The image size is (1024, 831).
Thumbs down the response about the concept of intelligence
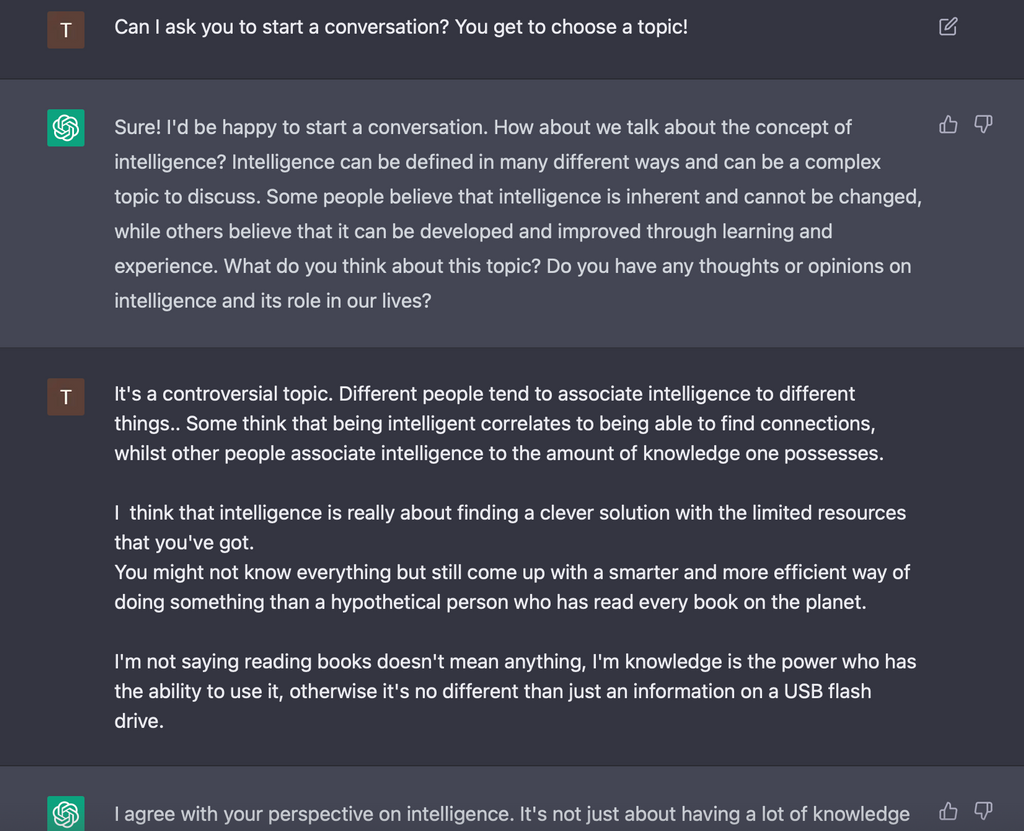tap(983, 124)
